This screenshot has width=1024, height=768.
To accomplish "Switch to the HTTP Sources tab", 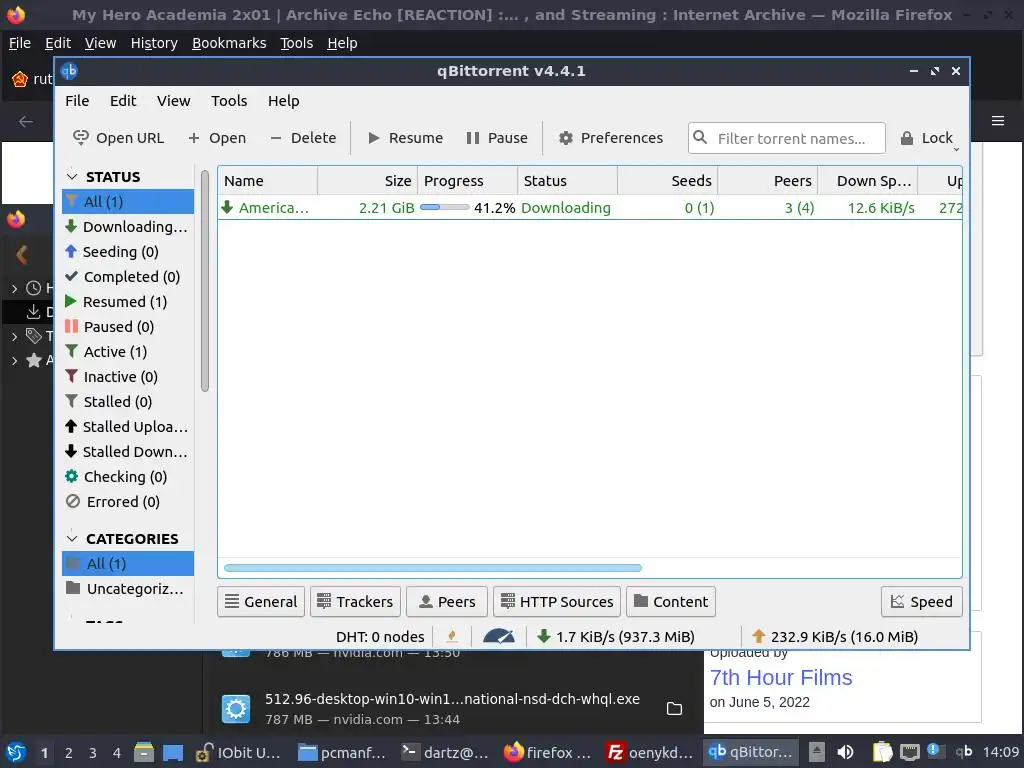I will click(557, 601).
